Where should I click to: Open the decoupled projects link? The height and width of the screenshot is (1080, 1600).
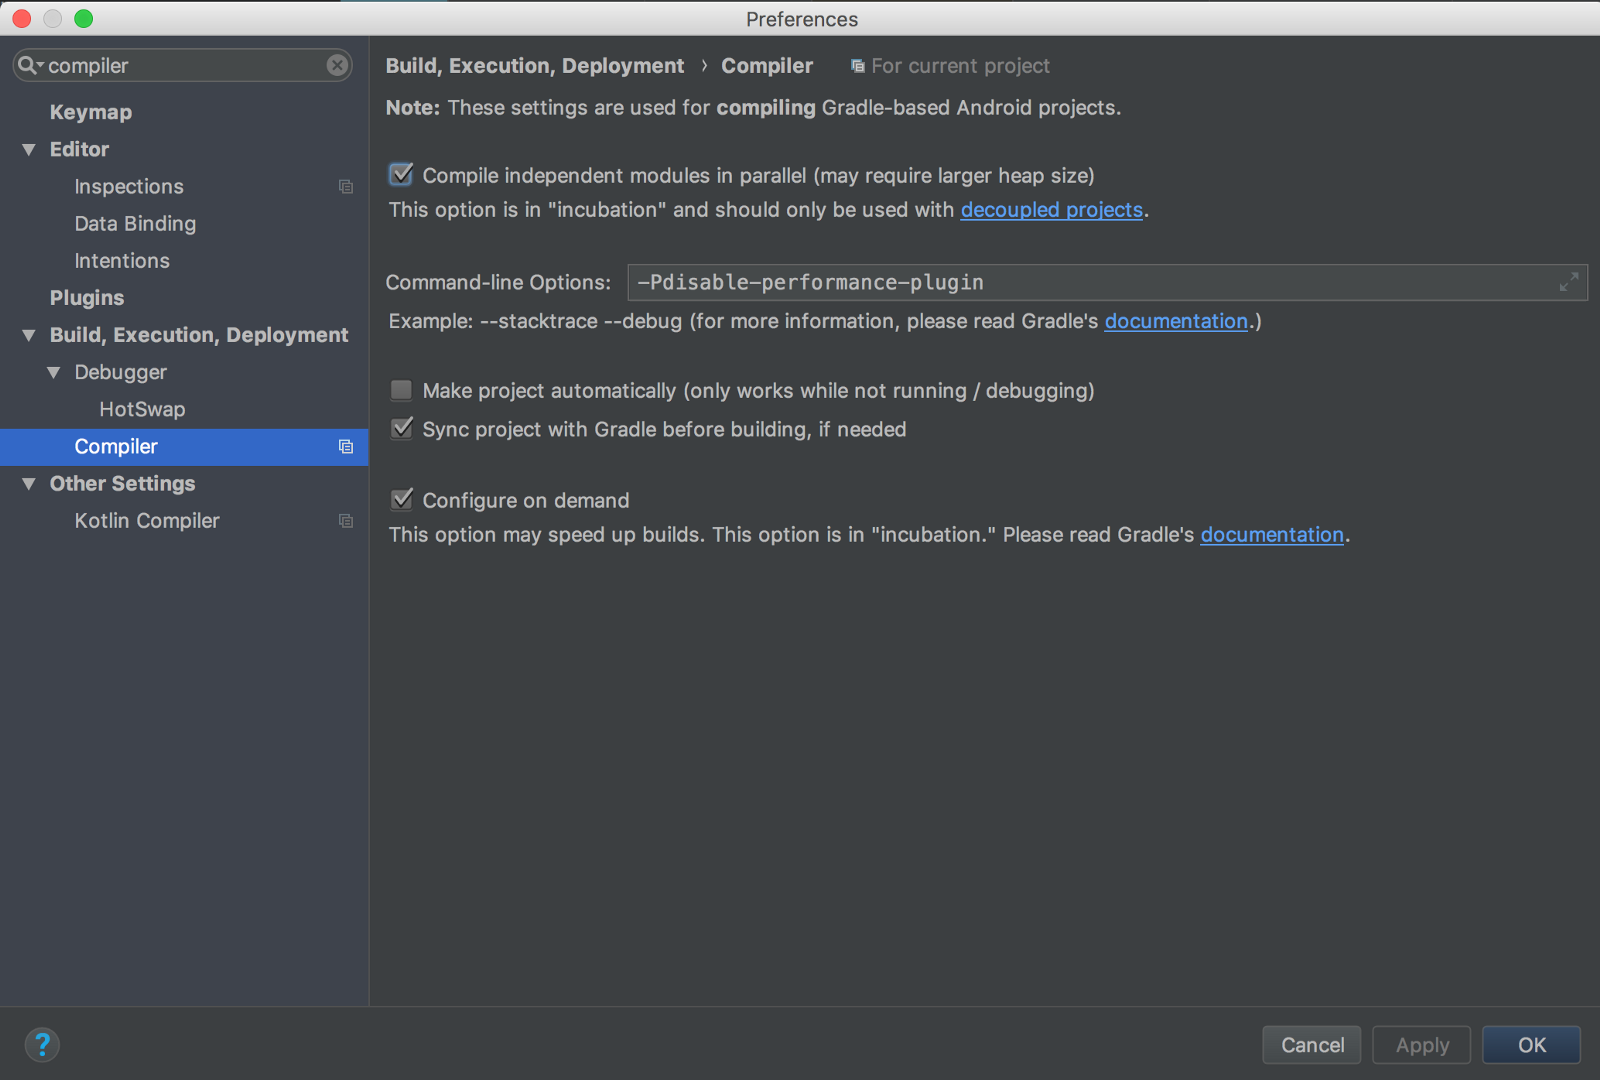1051,210
